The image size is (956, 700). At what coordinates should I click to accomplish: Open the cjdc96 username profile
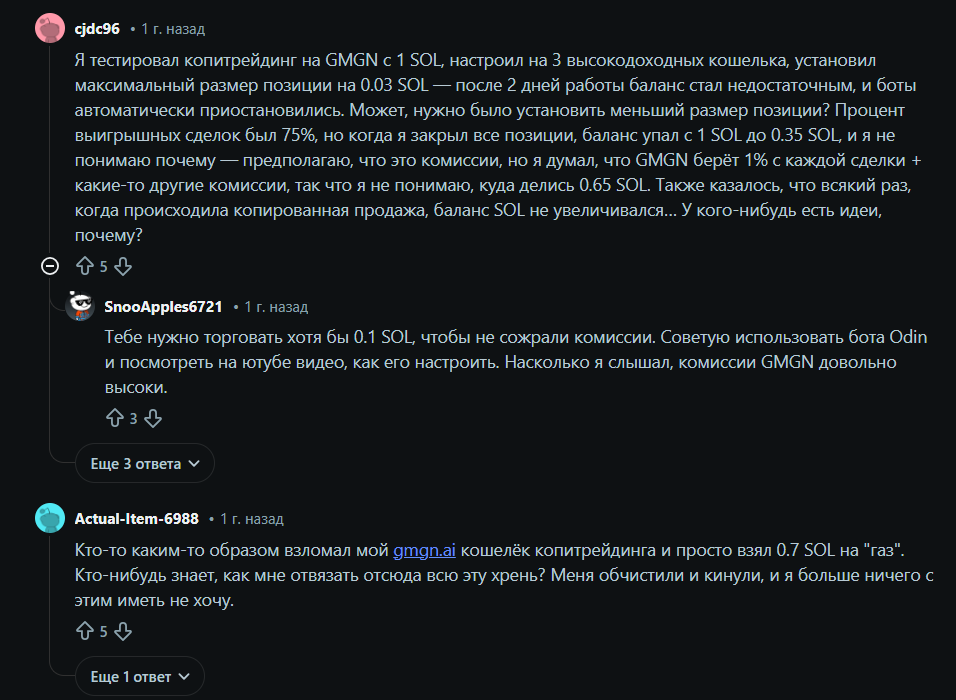(x=97, y=29)
